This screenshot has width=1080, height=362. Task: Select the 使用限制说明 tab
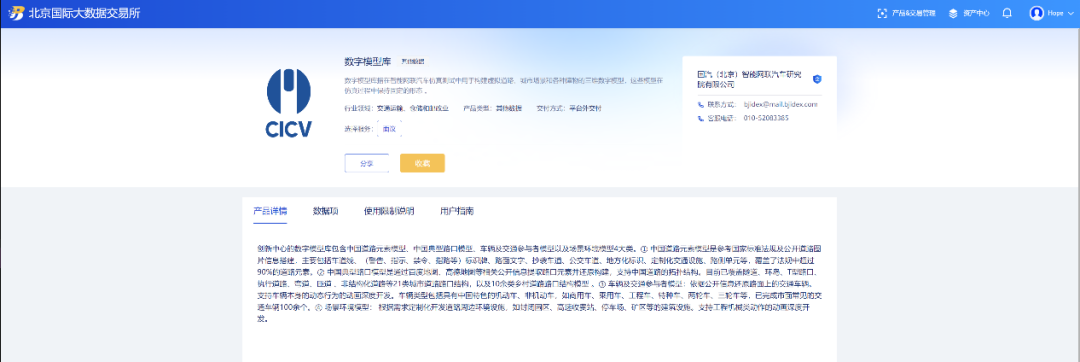[x=389, y=211]
